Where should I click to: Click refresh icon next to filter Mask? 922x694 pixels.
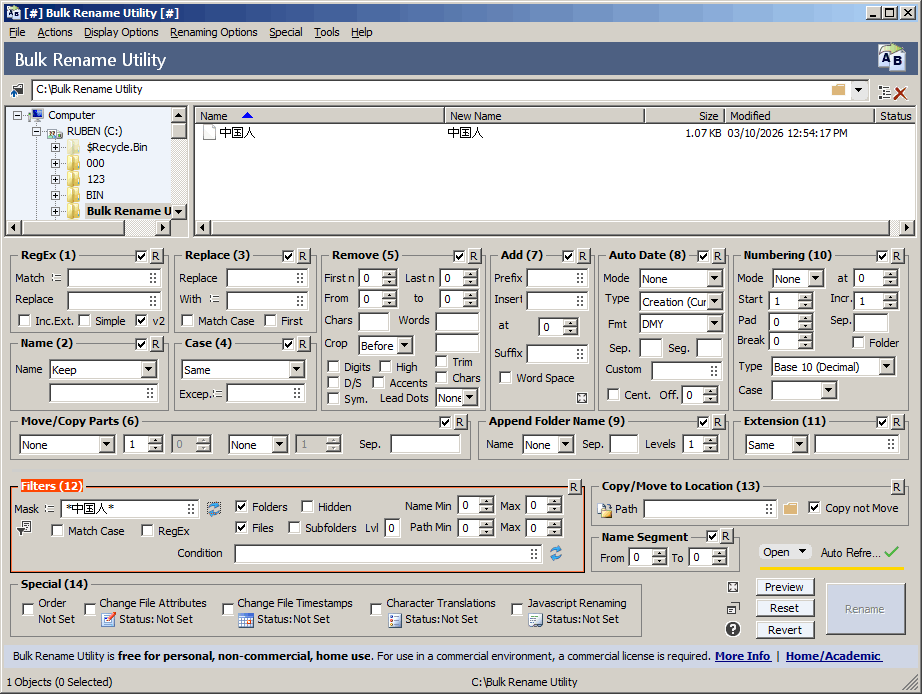[x=214, y=509]
